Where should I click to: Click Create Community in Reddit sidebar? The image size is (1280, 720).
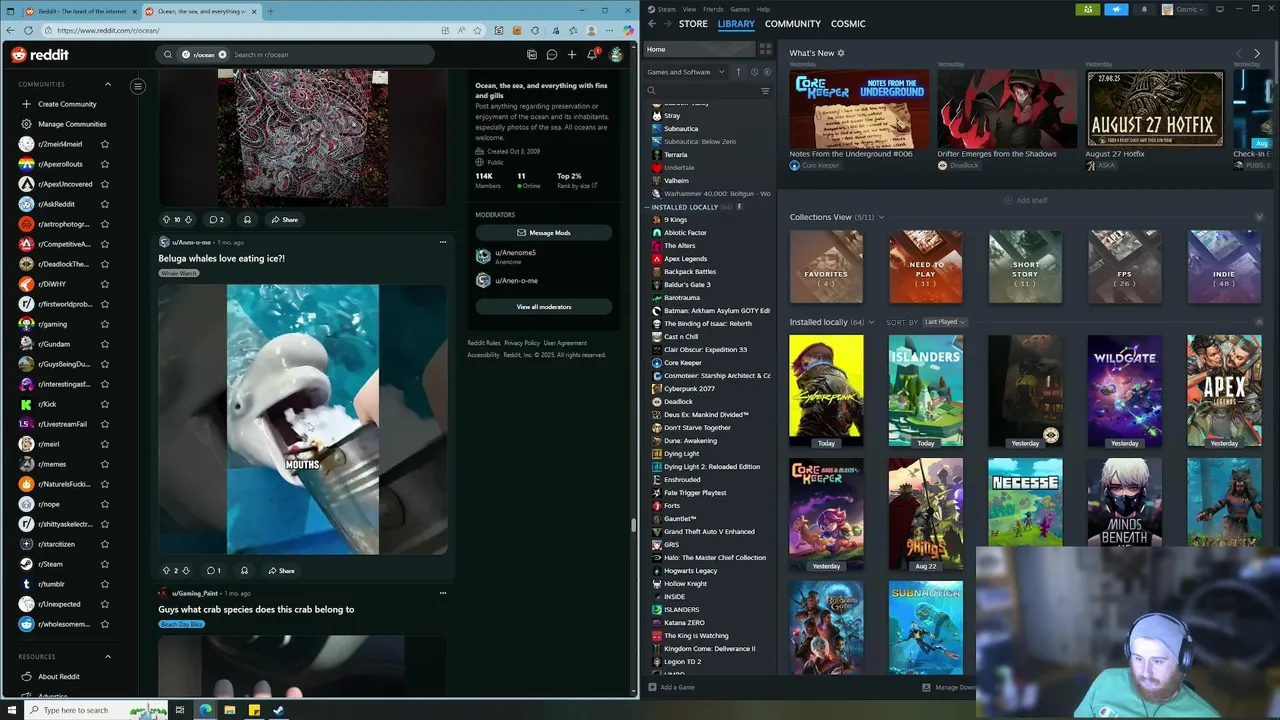pos(67,104)
